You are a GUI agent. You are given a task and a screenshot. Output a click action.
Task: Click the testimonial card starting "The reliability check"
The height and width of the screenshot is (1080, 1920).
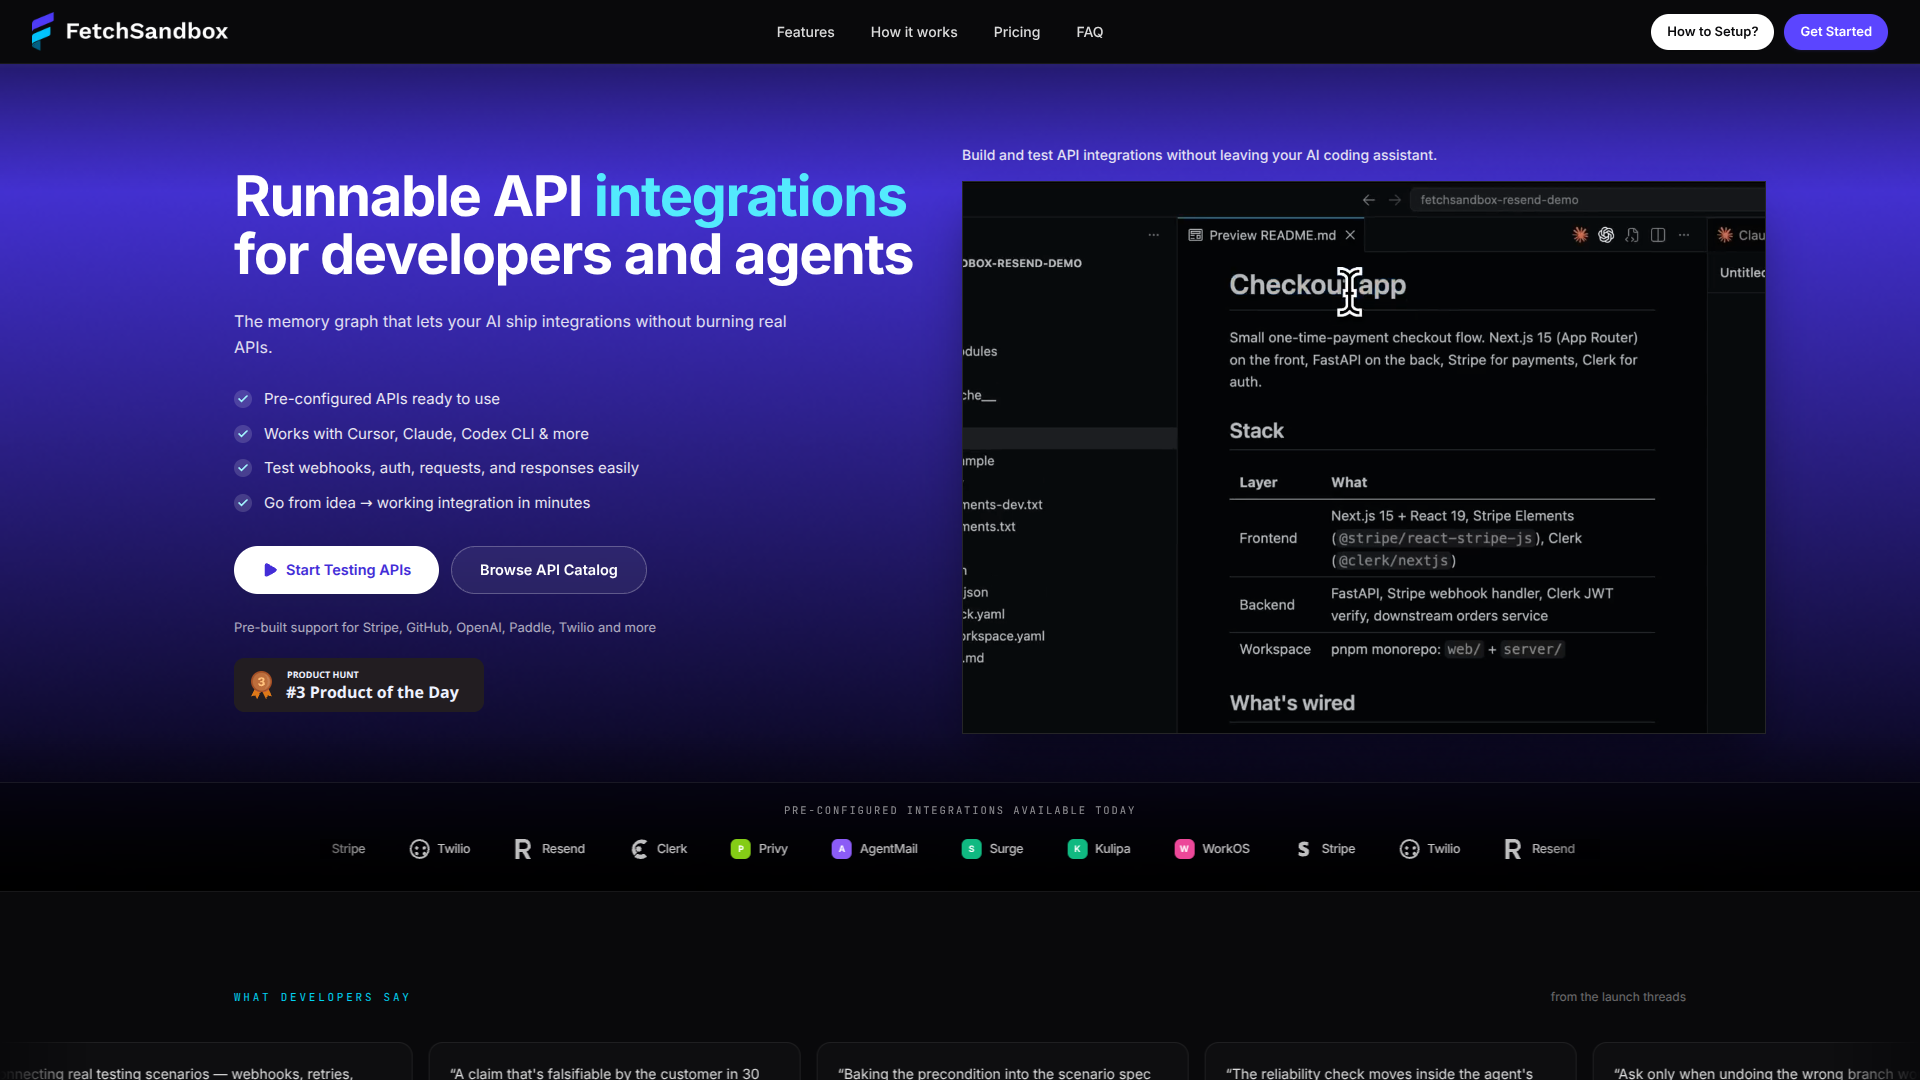1390,1061
